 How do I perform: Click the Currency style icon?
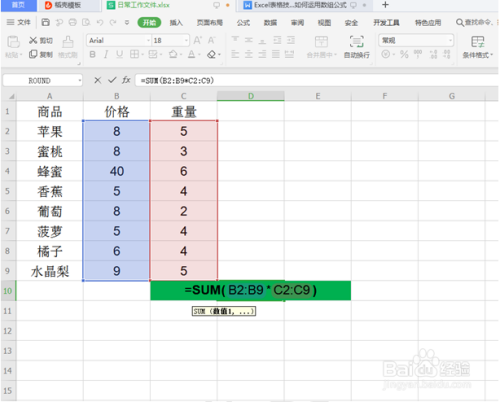[x=385, y=54]
